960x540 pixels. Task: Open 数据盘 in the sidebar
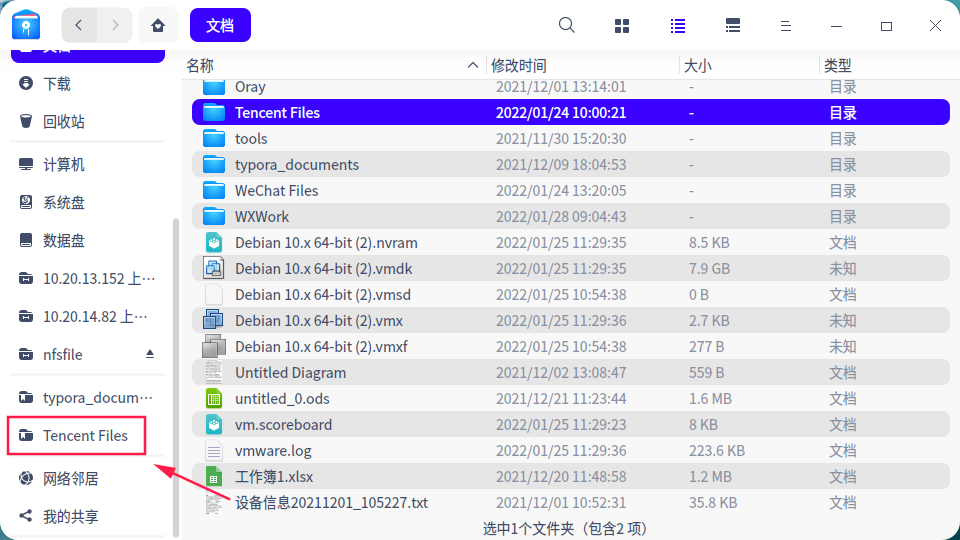[x=88, y=241]
